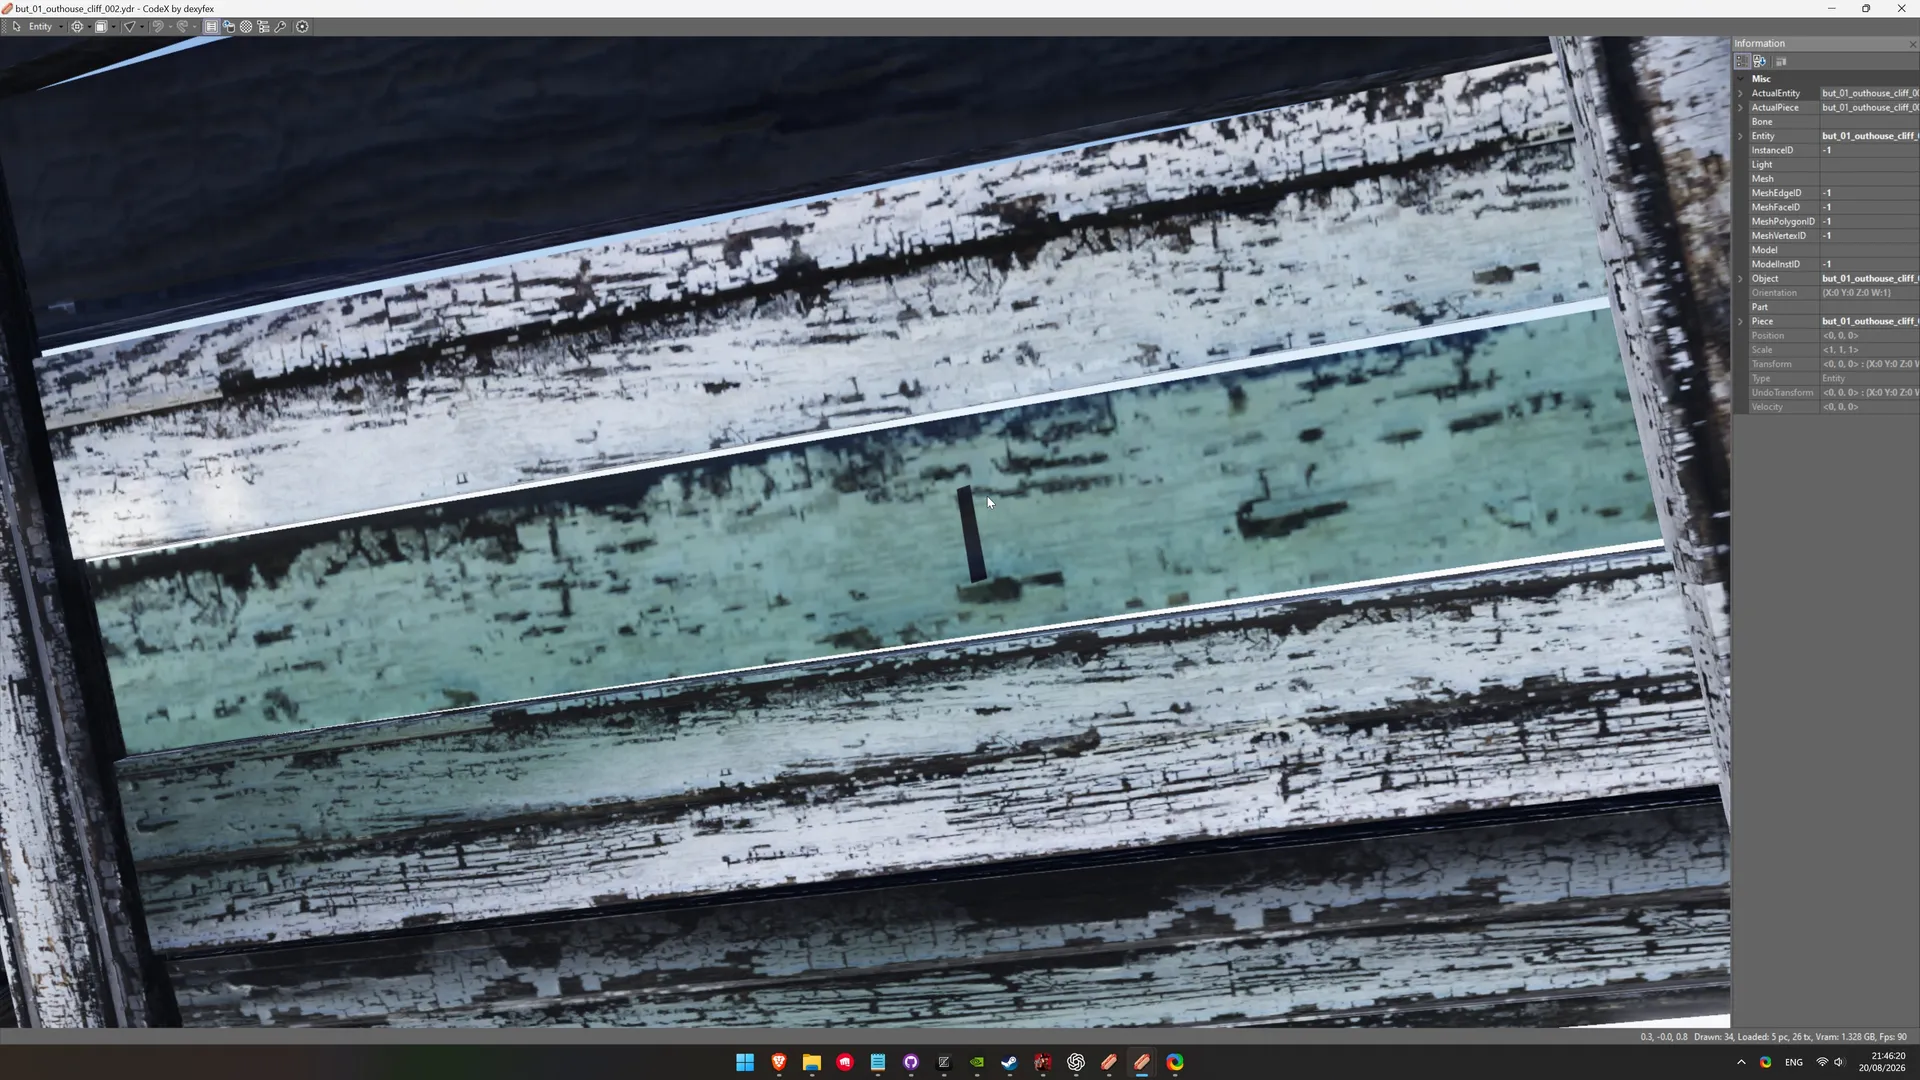Select the ModelInstID property label
Image resolution: width=1920 pixels, height=1080 pixels.
click(1775, 265)
